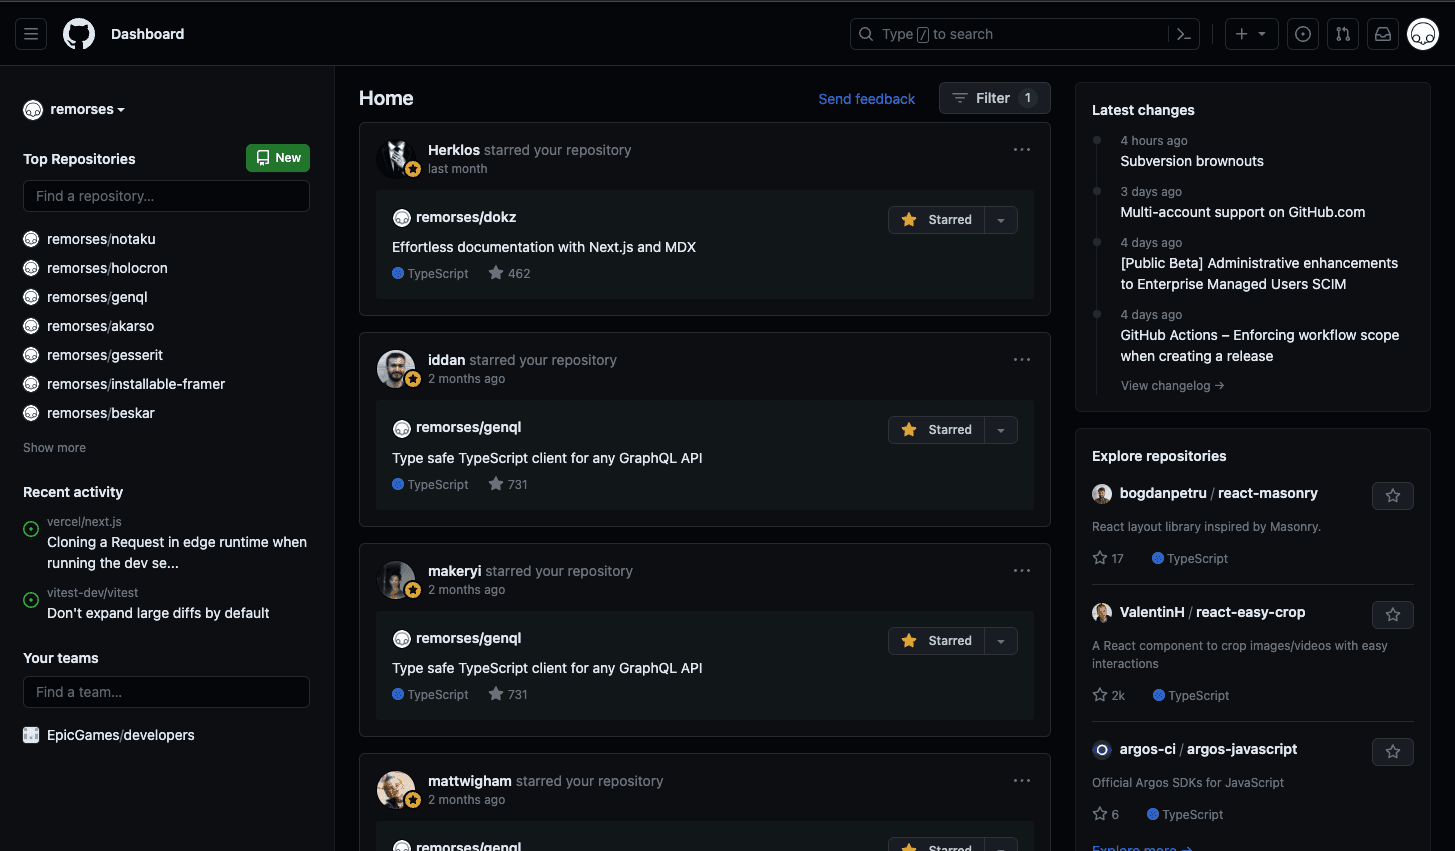The height and width of the screenshot is (851, 1455).
Task: Open the Notifications inbox icon
Action: pos(1383,34)
